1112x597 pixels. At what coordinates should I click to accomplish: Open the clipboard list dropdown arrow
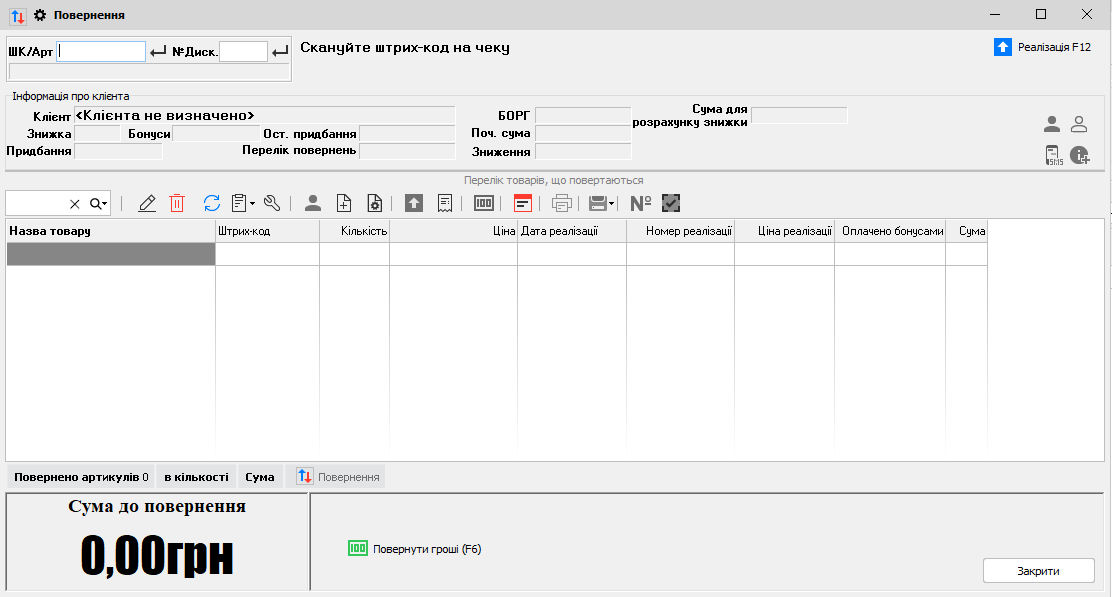[x=253, y=203]
